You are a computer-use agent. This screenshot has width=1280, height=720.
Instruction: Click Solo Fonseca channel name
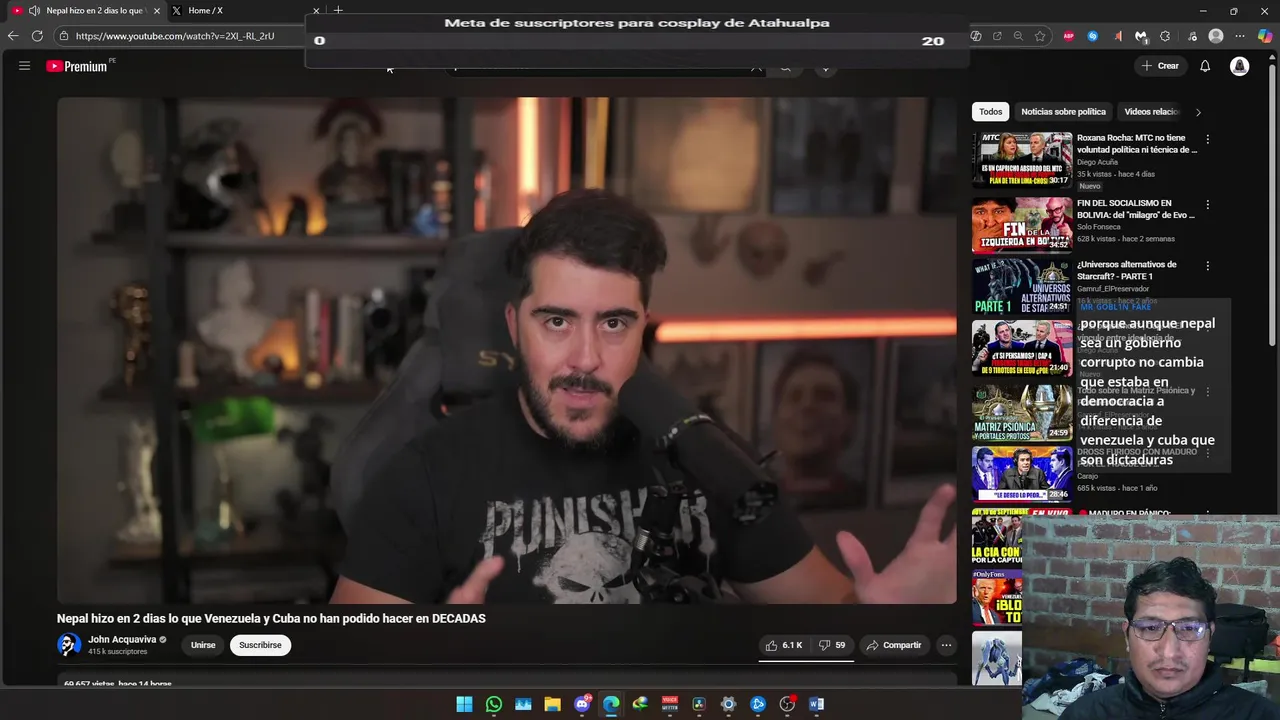[1099, 227]
